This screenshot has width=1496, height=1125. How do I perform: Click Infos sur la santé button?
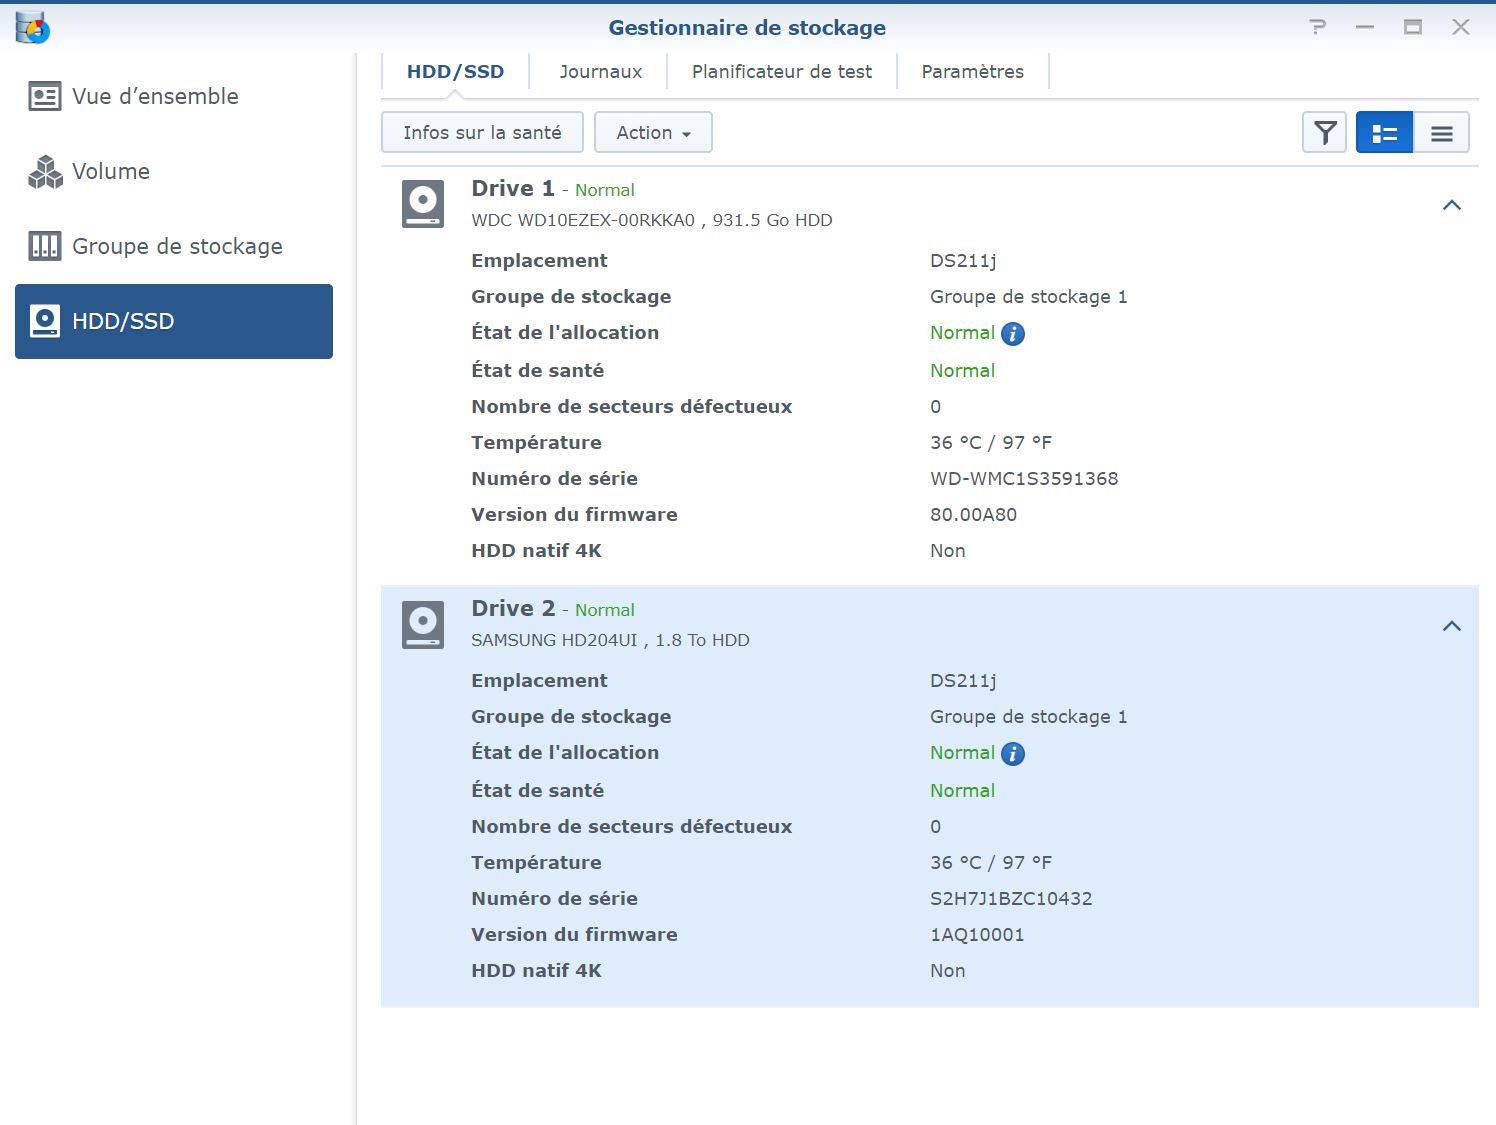[482, 132]
